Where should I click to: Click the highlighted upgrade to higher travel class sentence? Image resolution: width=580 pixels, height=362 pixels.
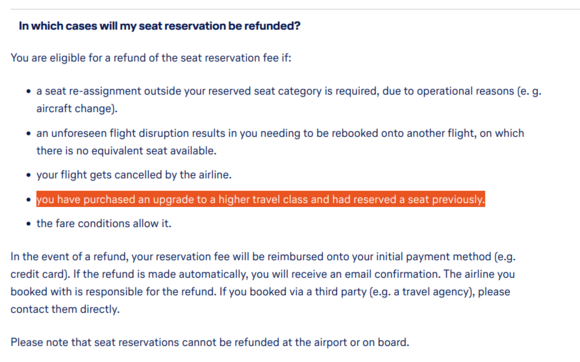tap(260, 199)
